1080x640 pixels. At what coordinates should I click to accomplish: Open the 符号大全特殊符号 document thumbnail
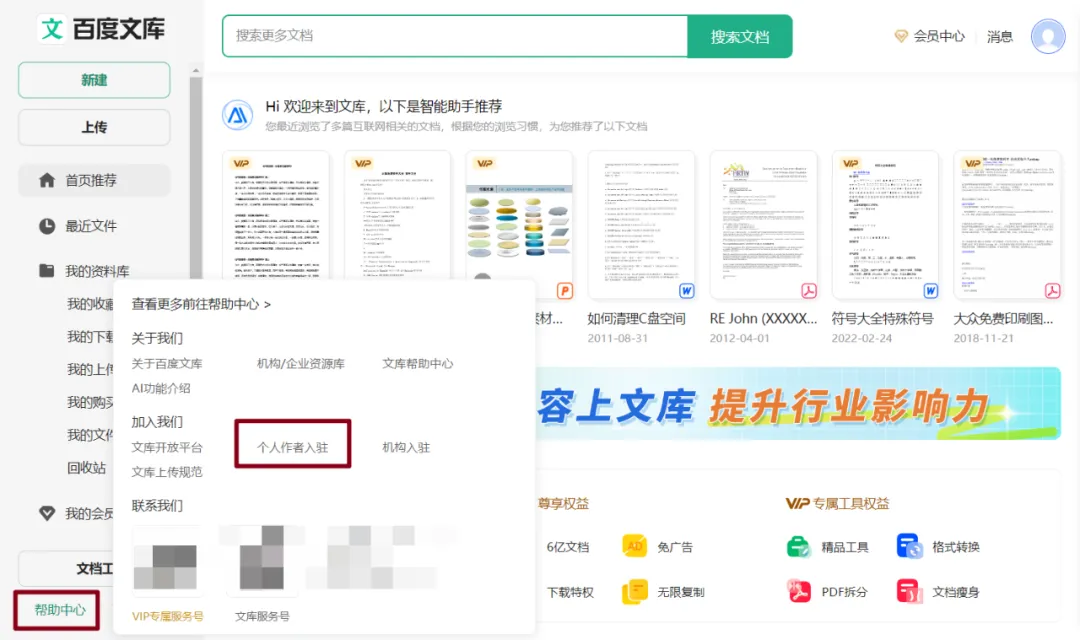pyautogui.click(x=885, y=225)
